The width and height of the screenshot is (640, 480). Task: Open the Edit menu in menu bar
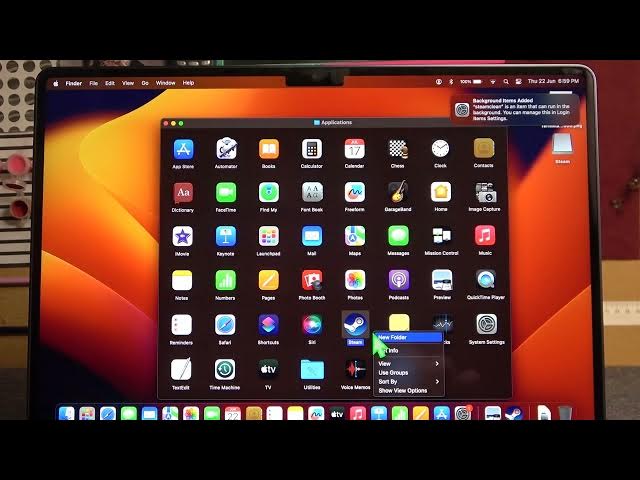click(110, 83)
